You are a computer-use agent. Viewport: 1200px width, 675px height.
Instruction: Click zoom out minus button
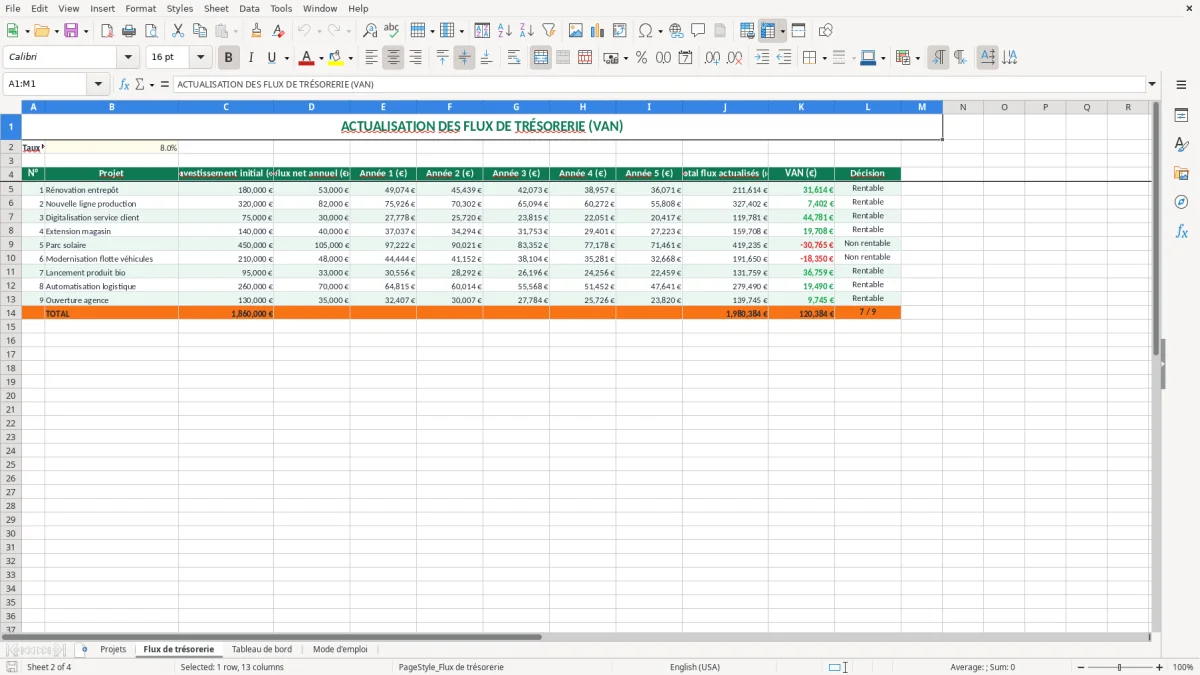[1081, 667]
